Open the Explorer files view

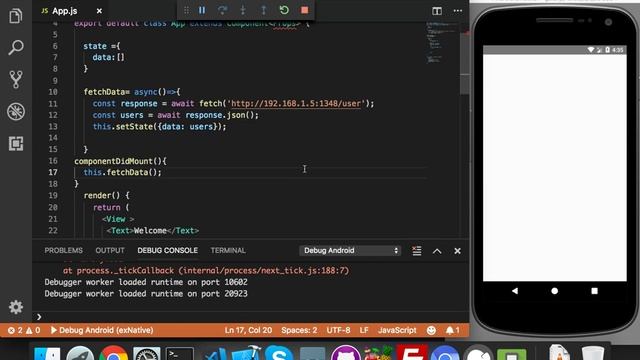pyautogui.click(x=16, y=16)
